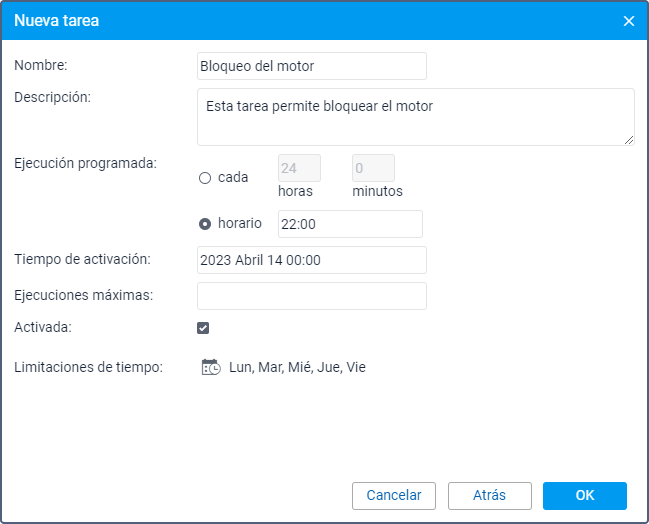Click the 'Limitaciones de tiempo:' label
This screenshot has height=524, width=649.
point(88,367)
